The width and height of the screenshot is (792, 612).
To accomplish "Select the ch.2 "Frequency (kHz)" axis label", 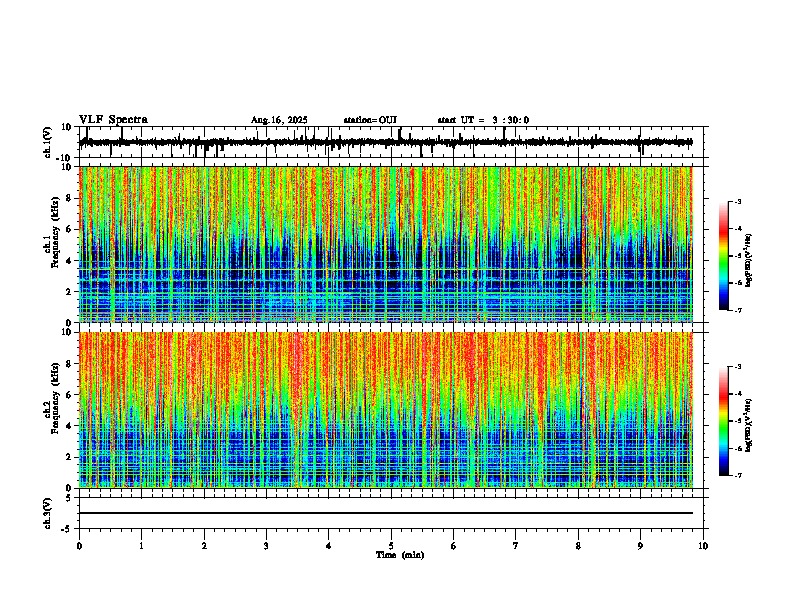I will 55,397.
